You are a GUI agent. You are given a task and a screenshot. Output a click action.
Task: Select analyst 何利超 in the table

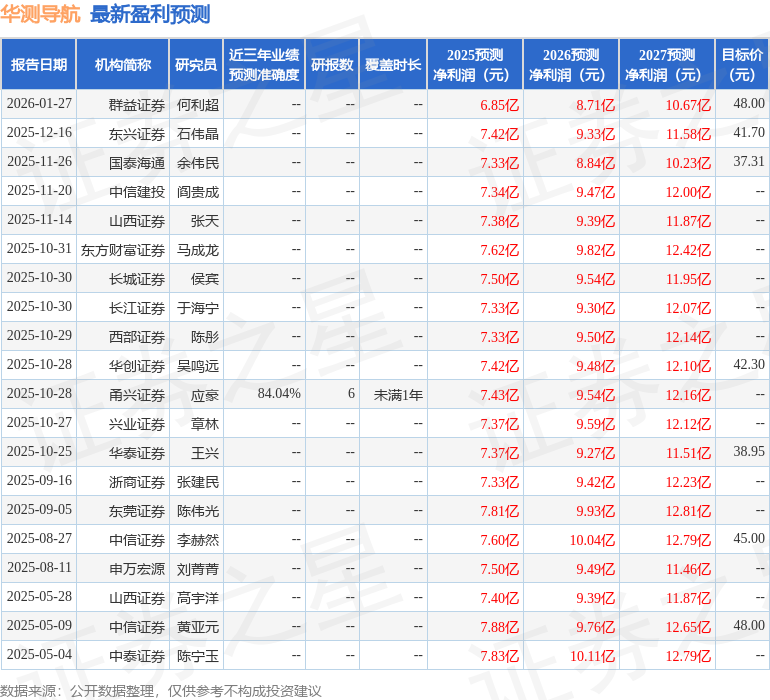point(197,105)
